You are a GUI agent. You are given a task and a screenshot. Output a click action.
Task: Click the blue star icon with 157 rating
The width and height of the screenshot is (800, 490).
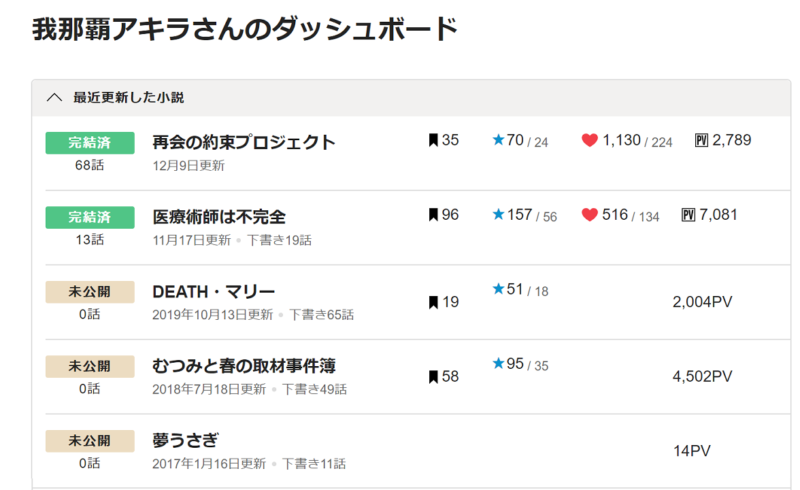point(498,214)
